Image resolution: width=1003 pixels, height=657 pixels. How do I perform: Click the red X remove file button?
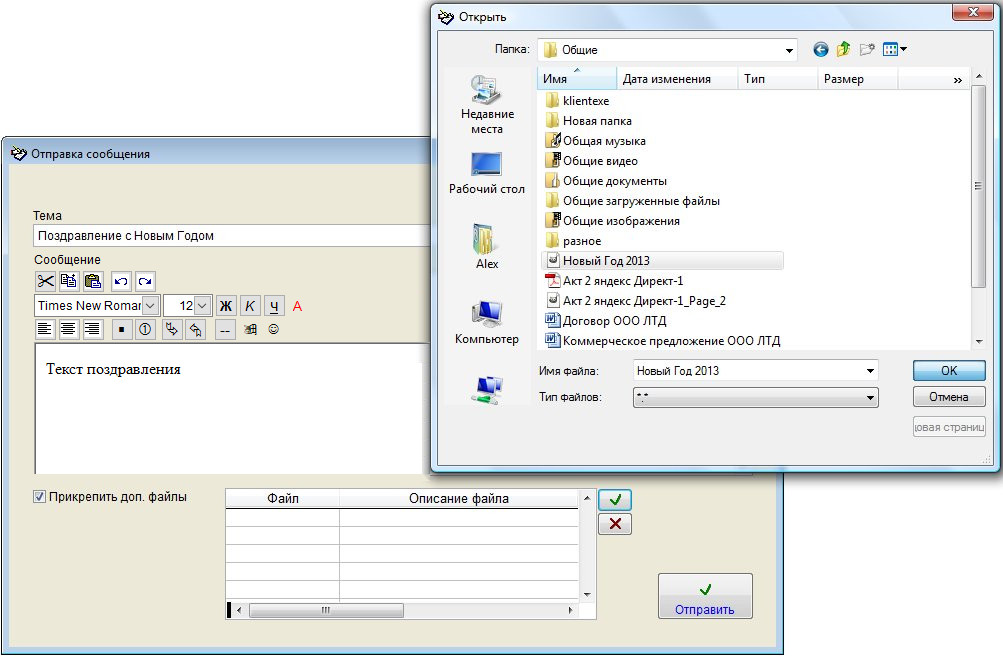point(614,524)
